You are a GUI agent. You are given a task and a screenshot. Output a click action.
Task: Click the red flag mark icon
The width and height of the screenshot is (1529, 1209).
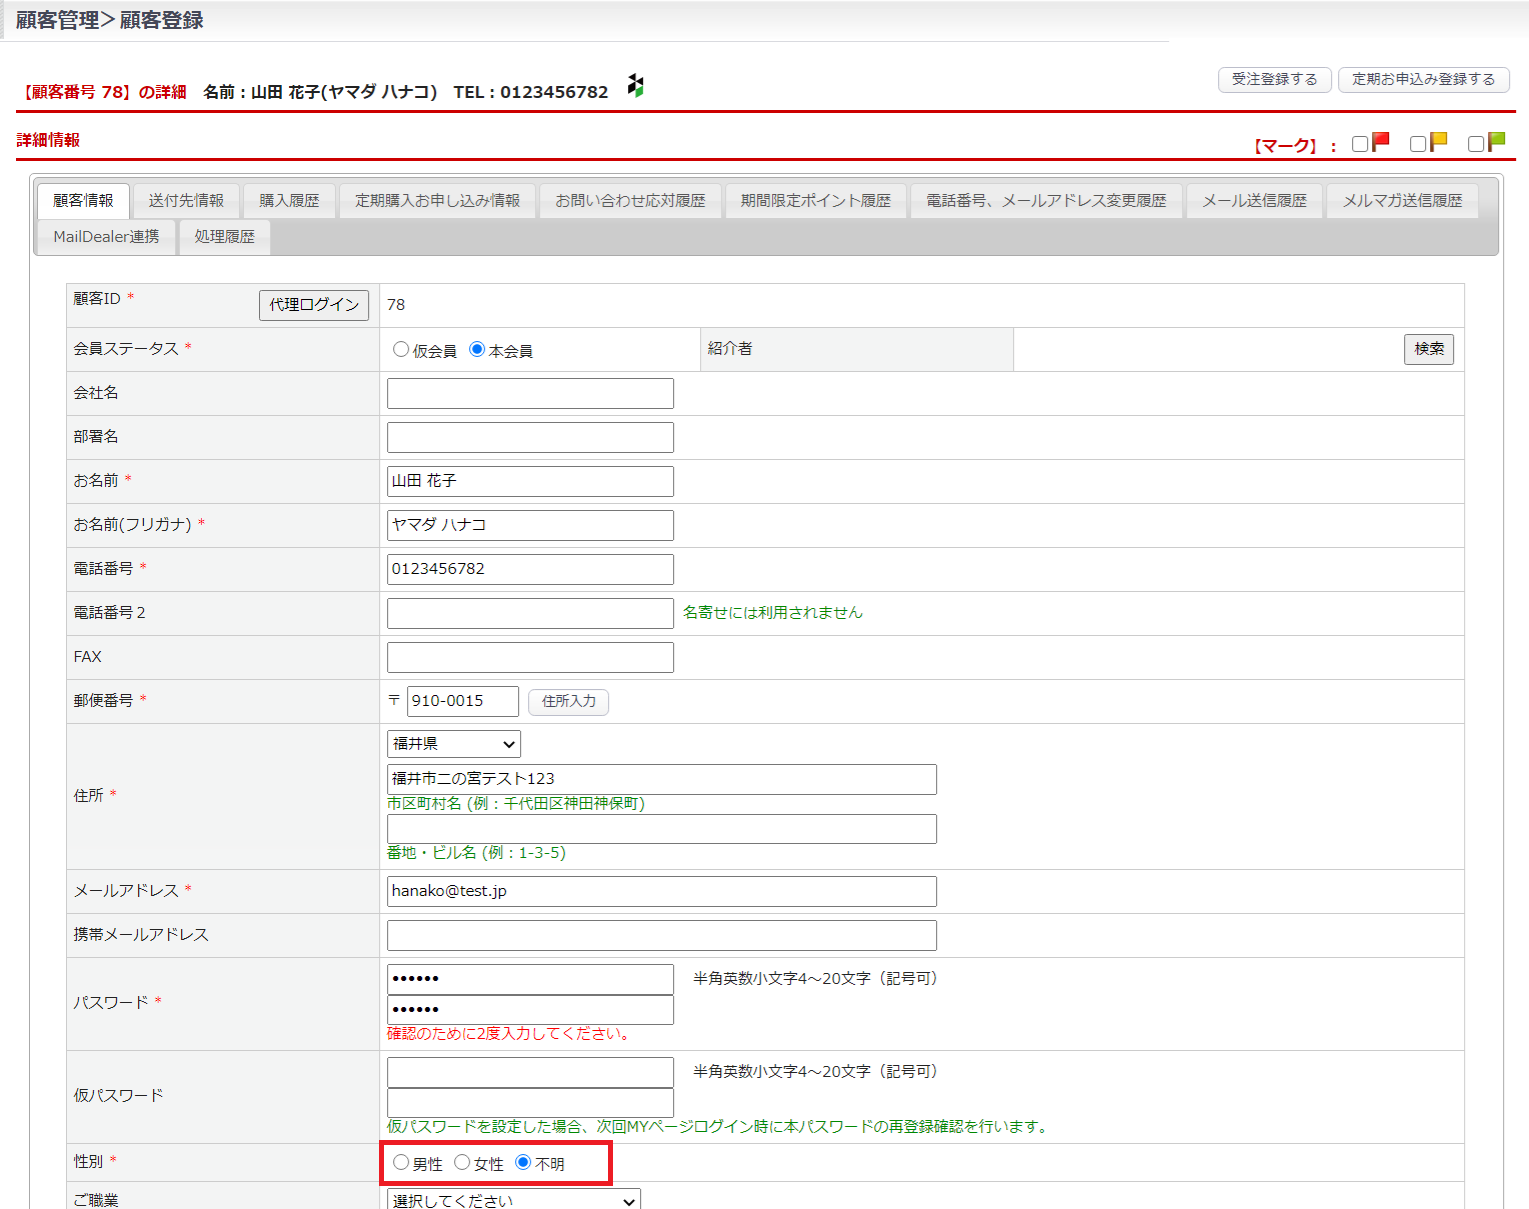1381,142
